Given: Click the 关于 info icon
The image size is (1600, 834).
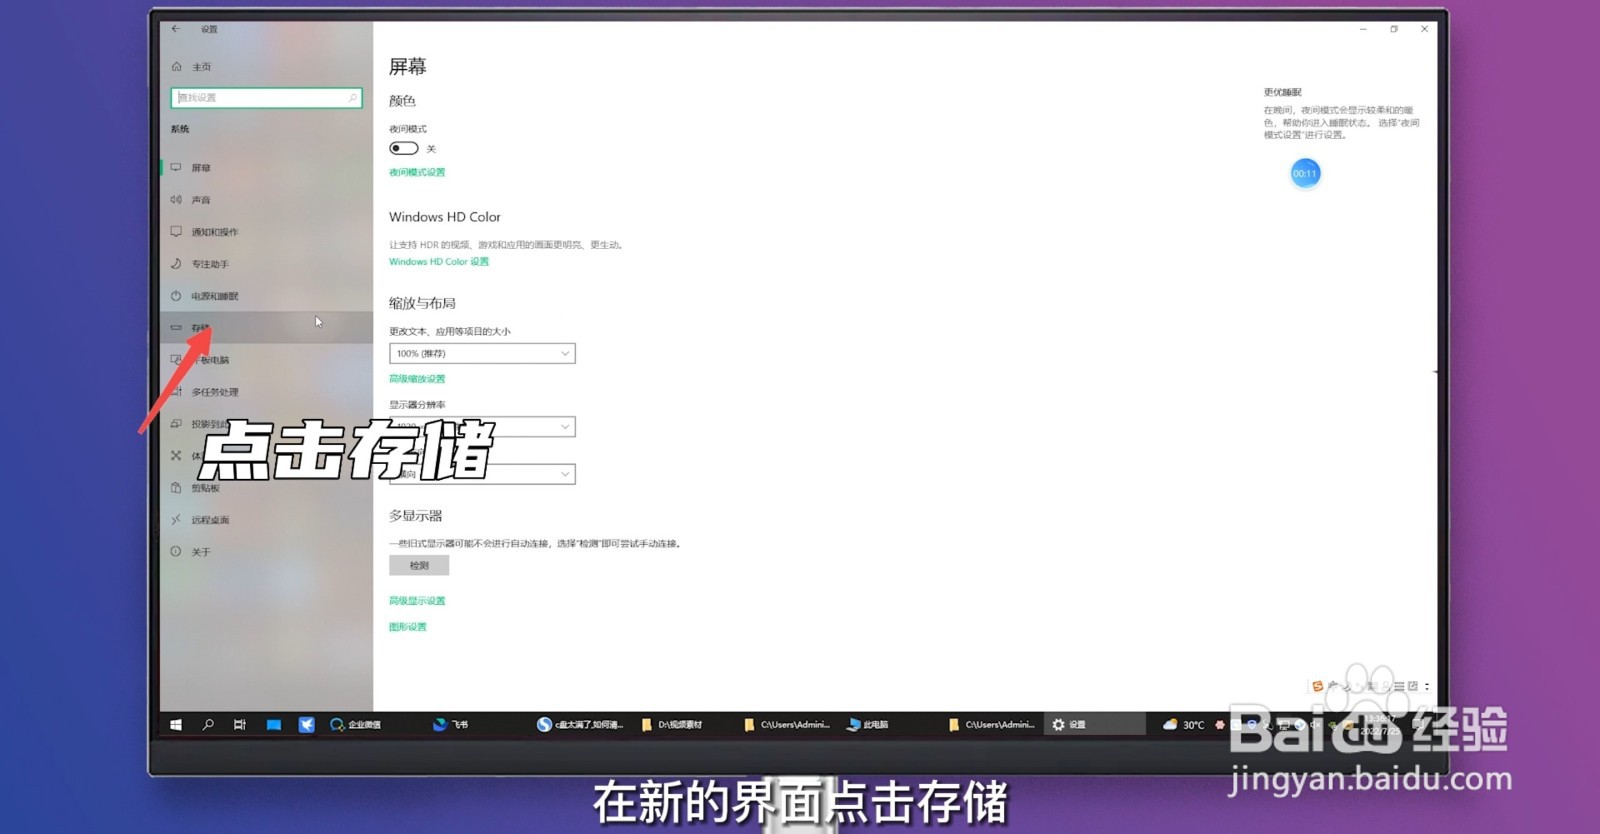Looking at the screenshot, I should click(x=176, y=552).
